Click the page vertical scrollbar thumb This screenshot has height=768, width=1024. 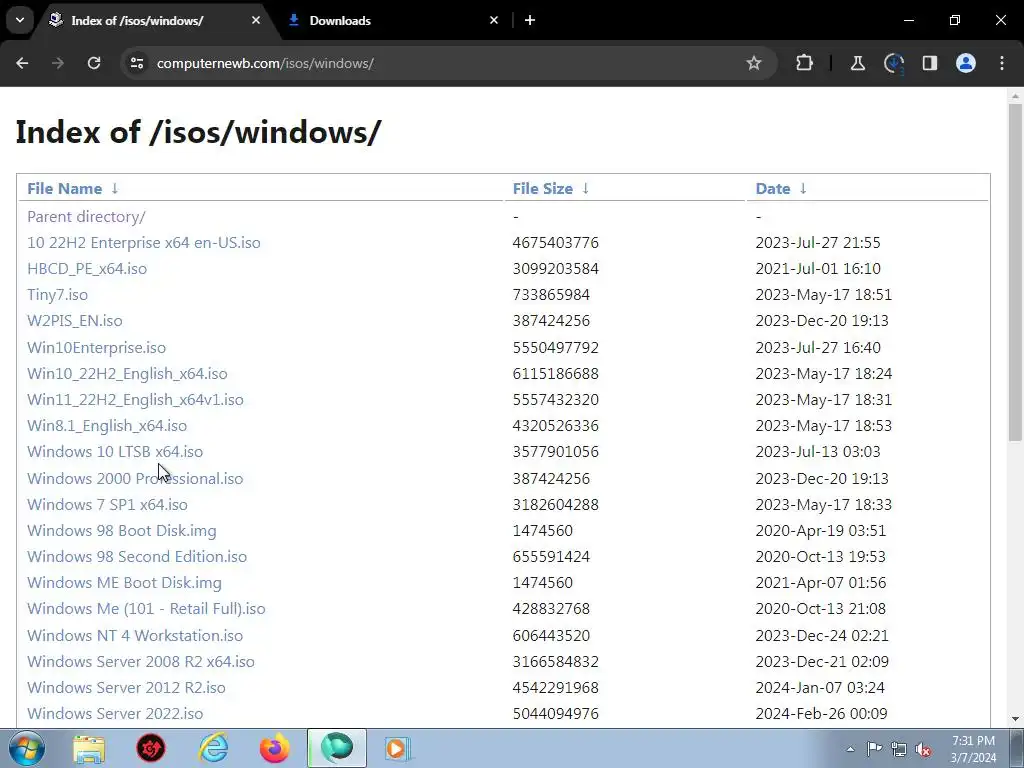[x=1015, y=272]
